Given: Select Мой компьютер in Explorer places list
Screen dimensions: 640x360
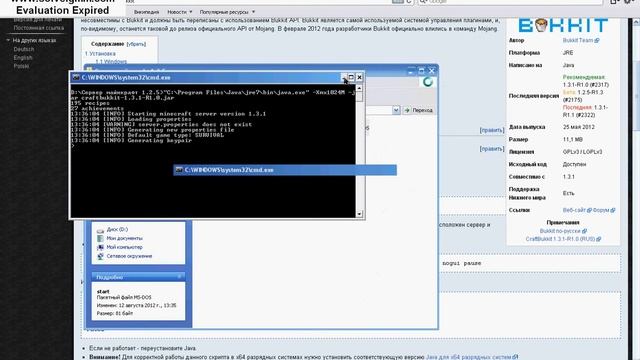Looking at the screenshot, I should [x=124, y=247].
